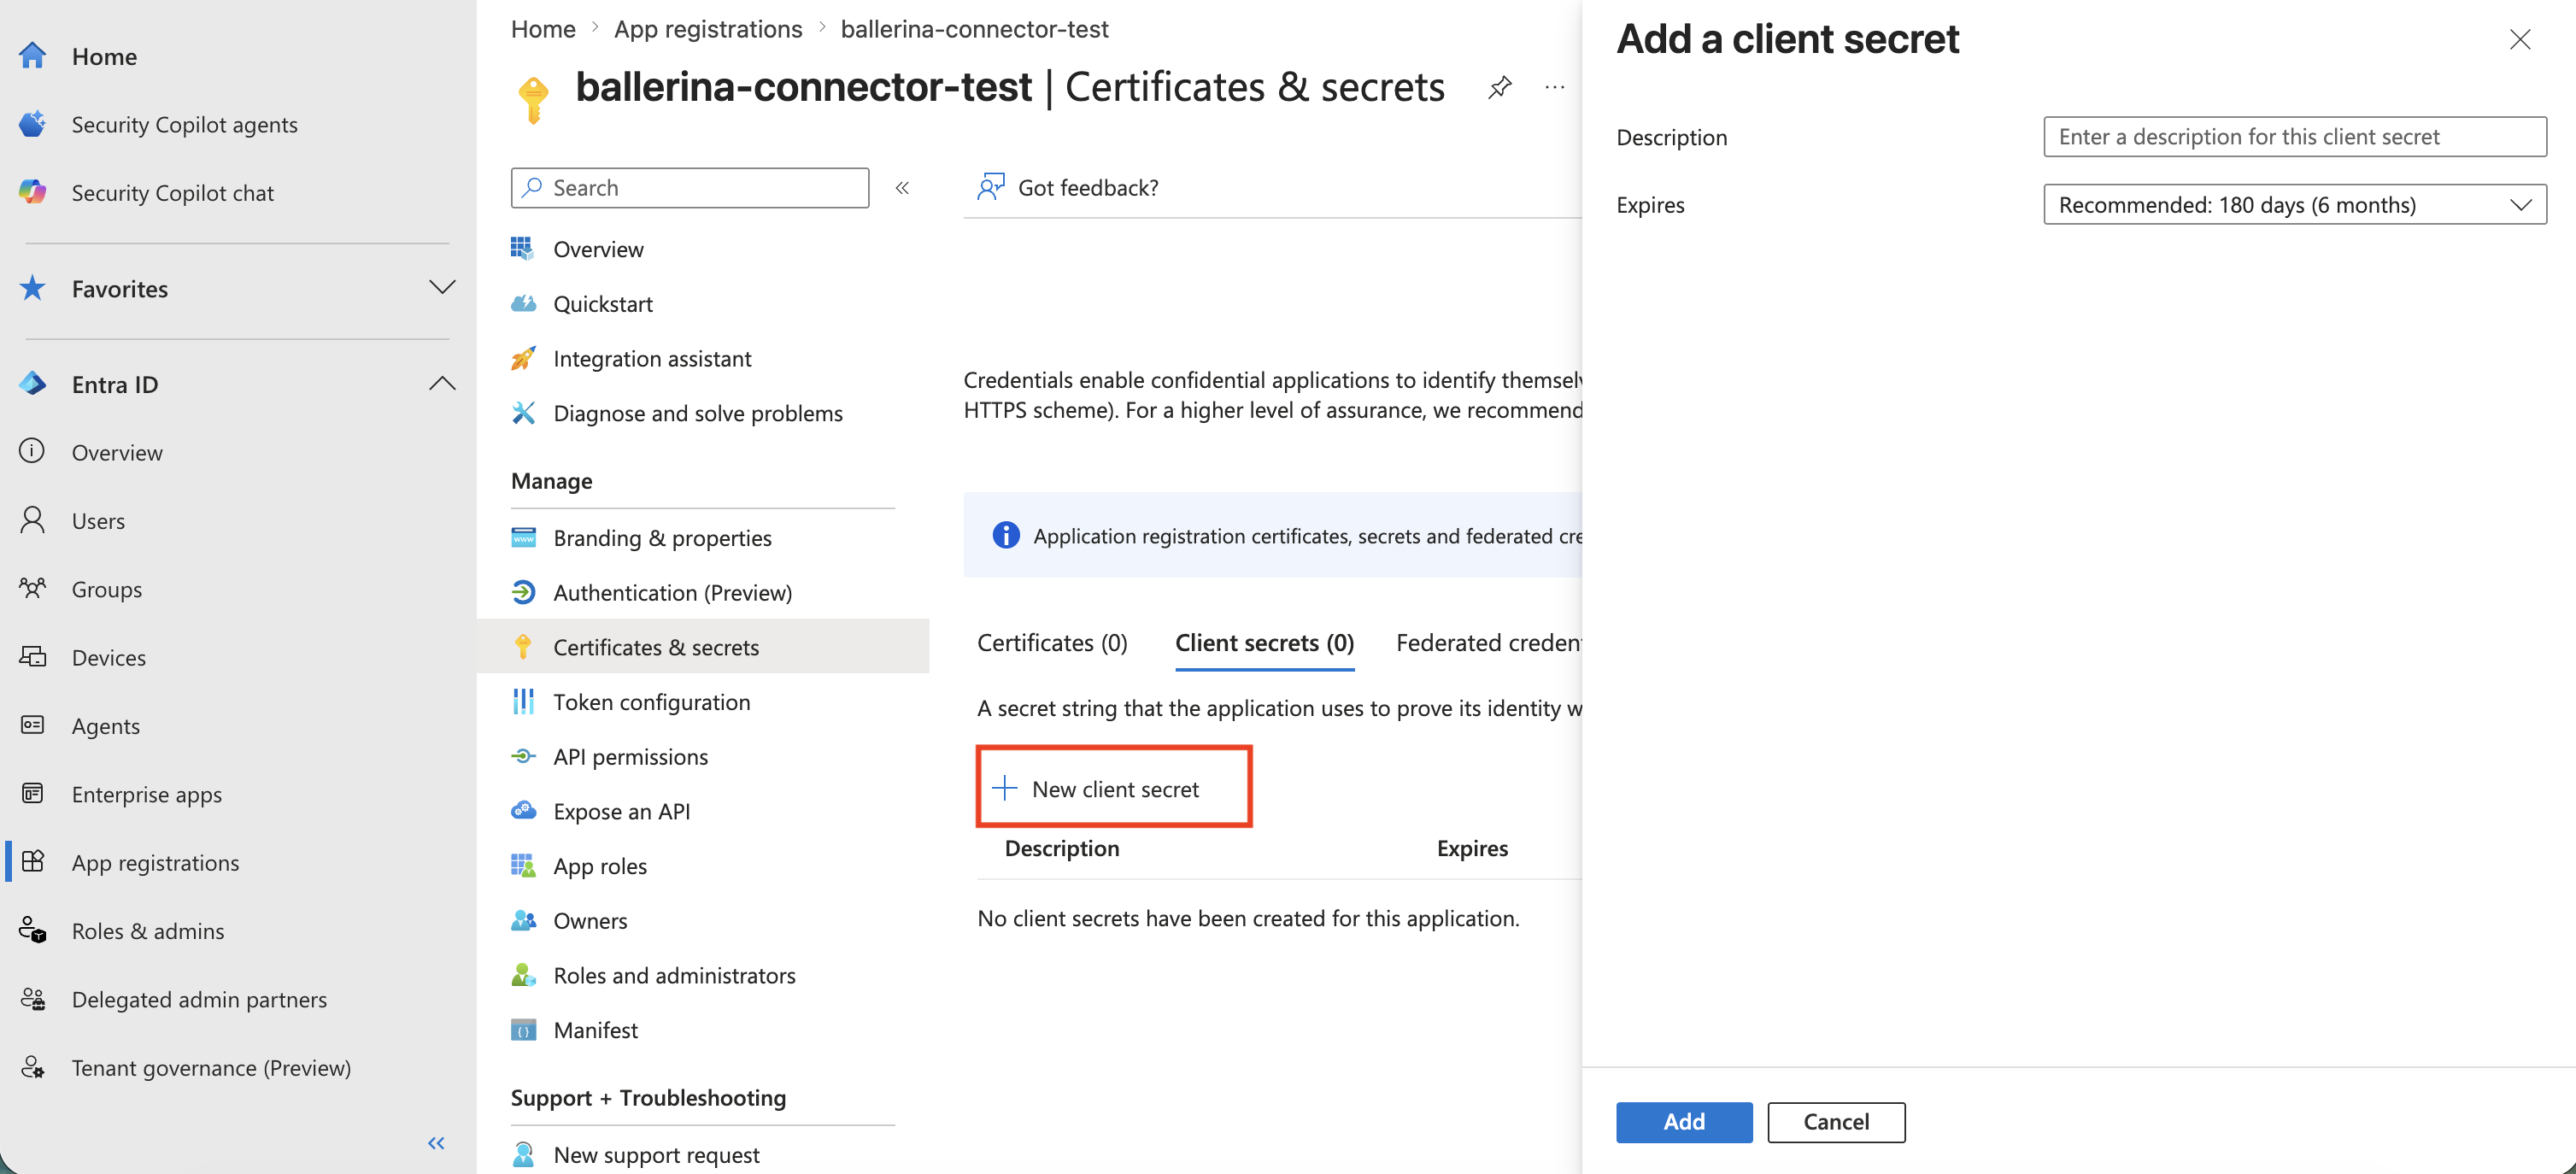Expand the Favorites section chevron
This screenshot has width=2576, height=1174.
[442, 288]
